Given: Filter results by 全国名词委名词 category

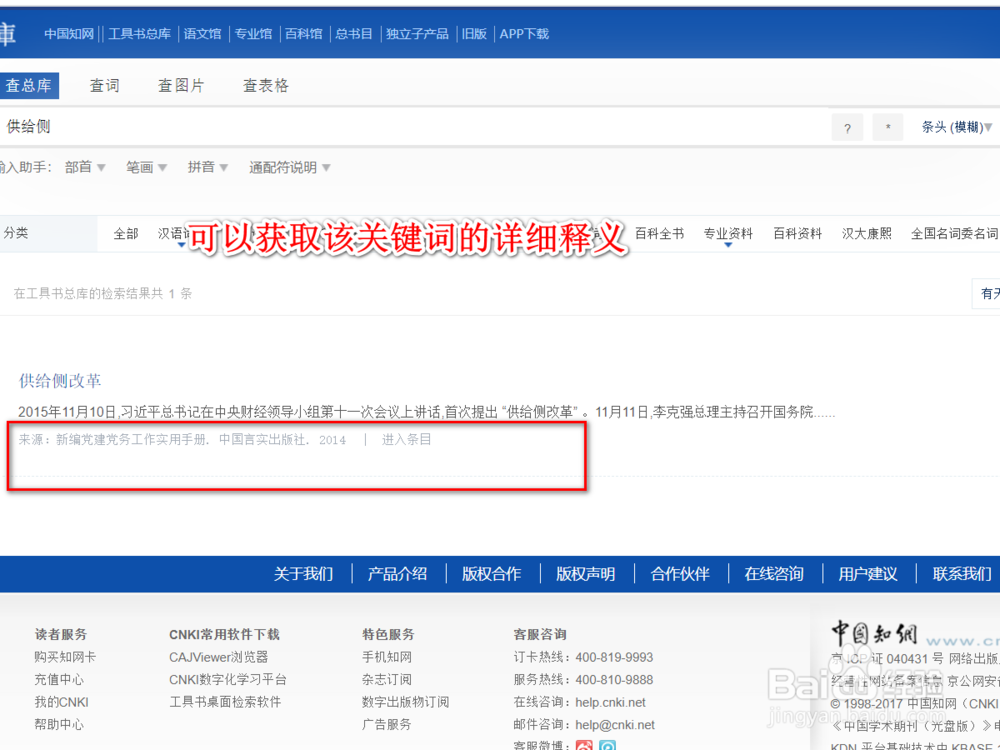Looking at the screenshot, I should (955, 234).
